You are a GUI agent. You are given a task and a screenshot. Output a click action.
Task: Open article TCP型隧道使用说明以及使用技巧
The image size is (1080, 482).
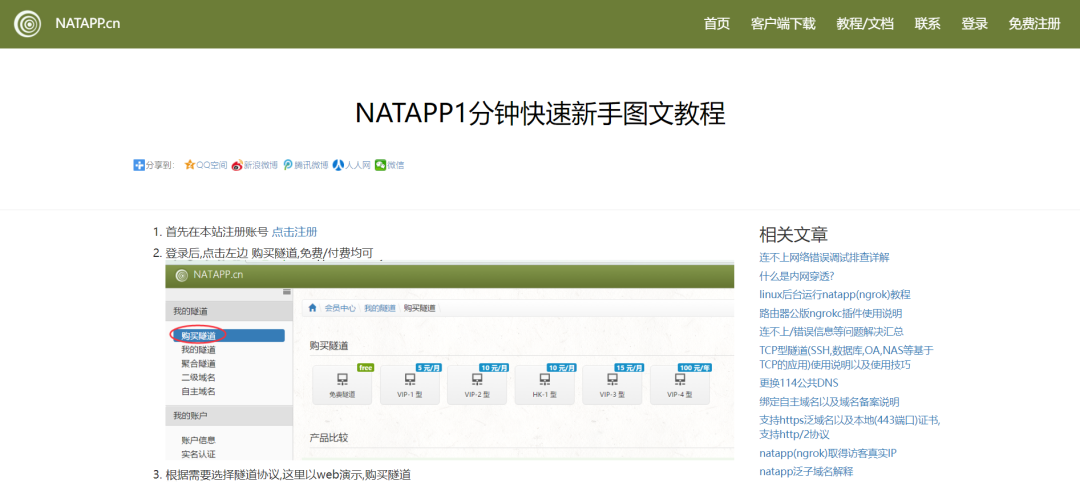pyautogui.click(x=847, y=357)
